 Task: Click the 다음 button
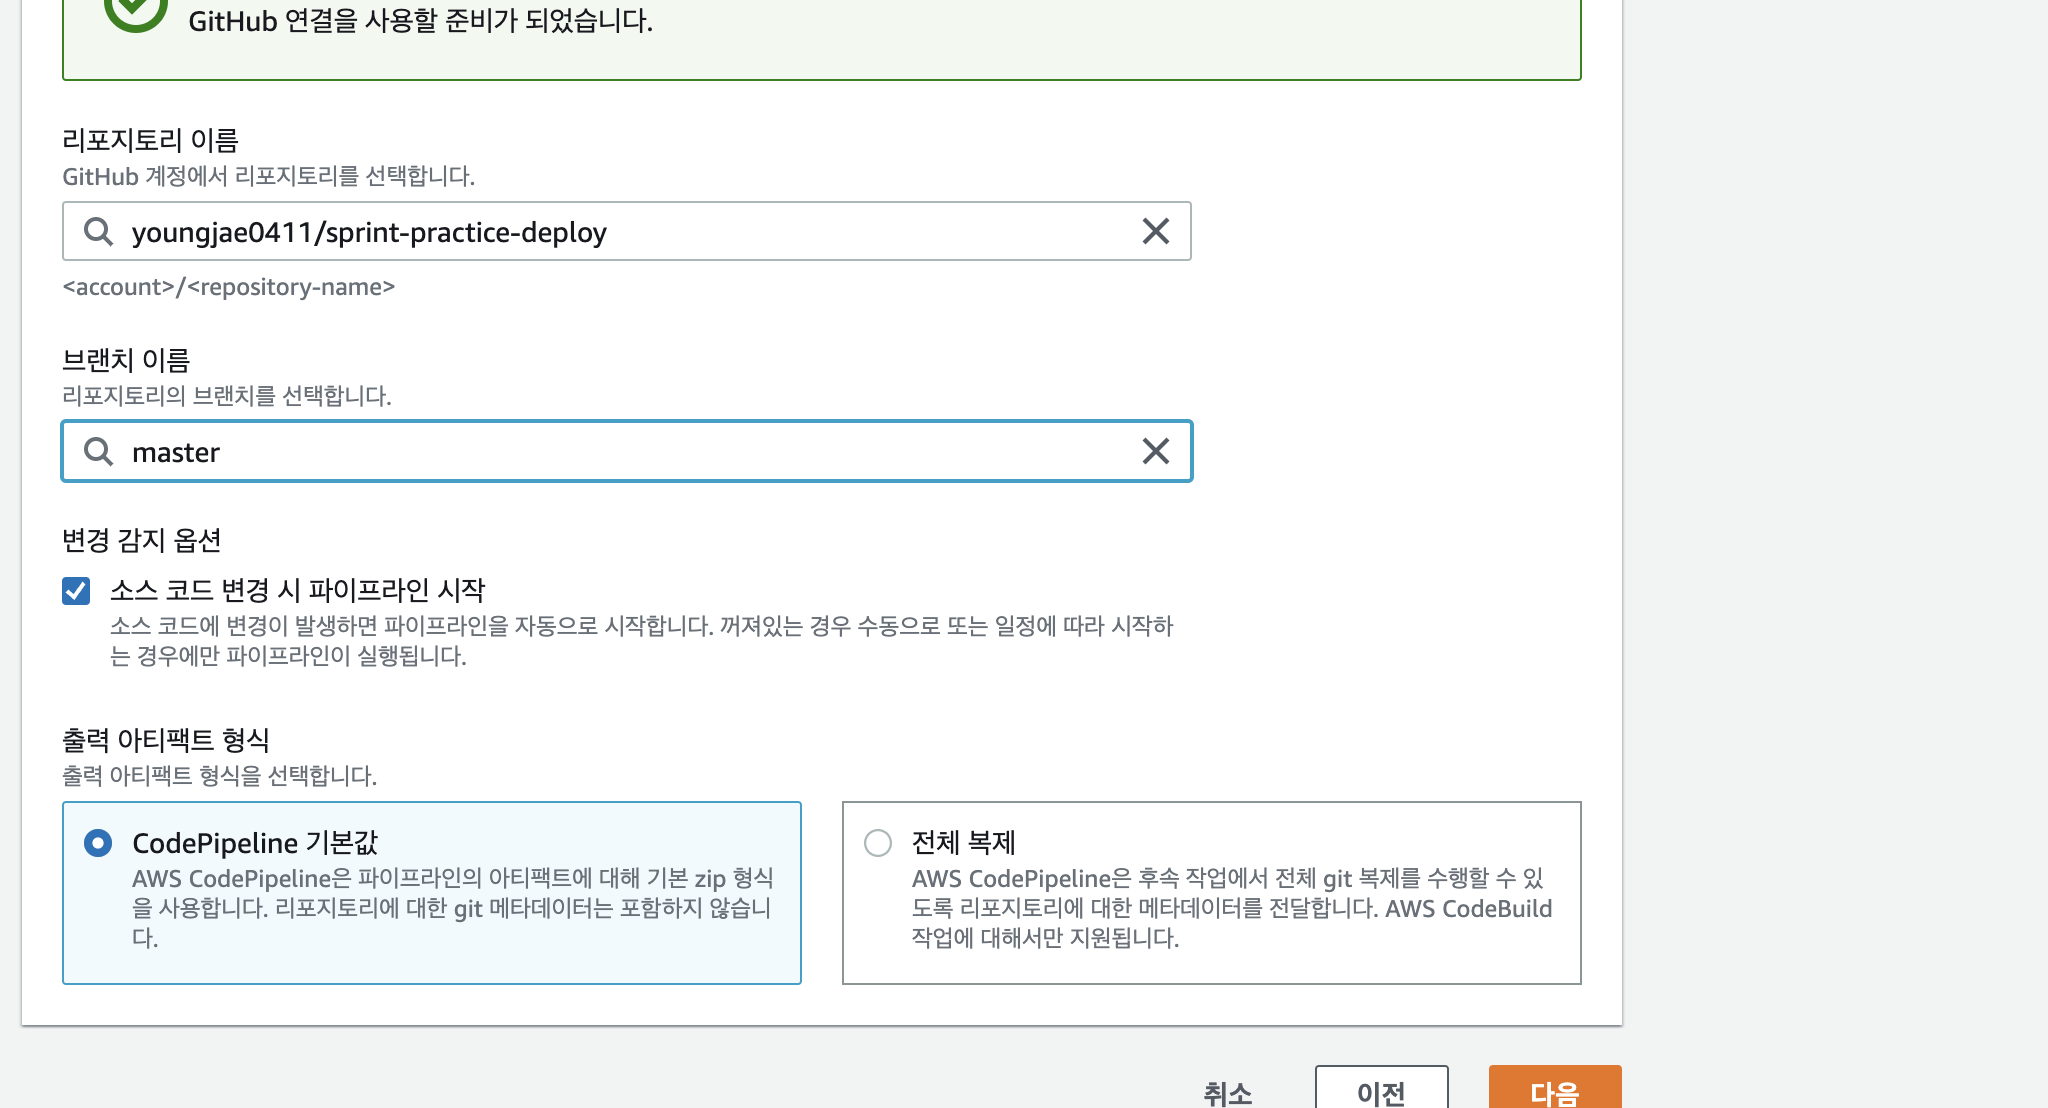(x=1554, y=1092)
